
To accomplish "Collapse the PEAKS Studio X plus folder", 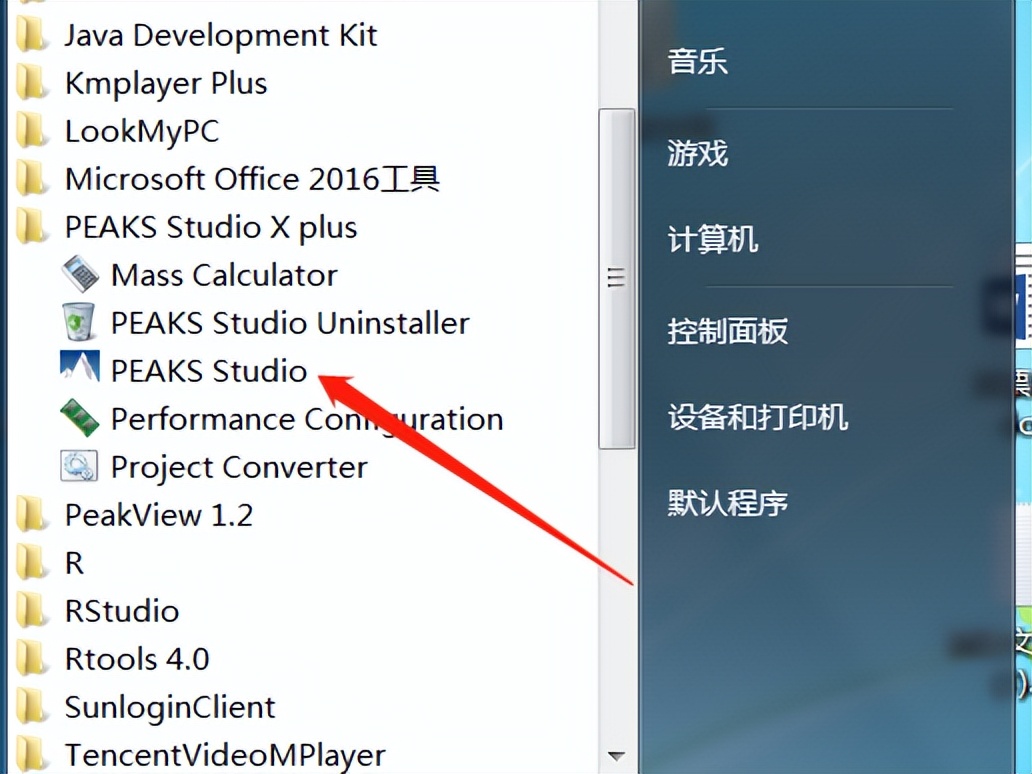I will pos(210,227).
